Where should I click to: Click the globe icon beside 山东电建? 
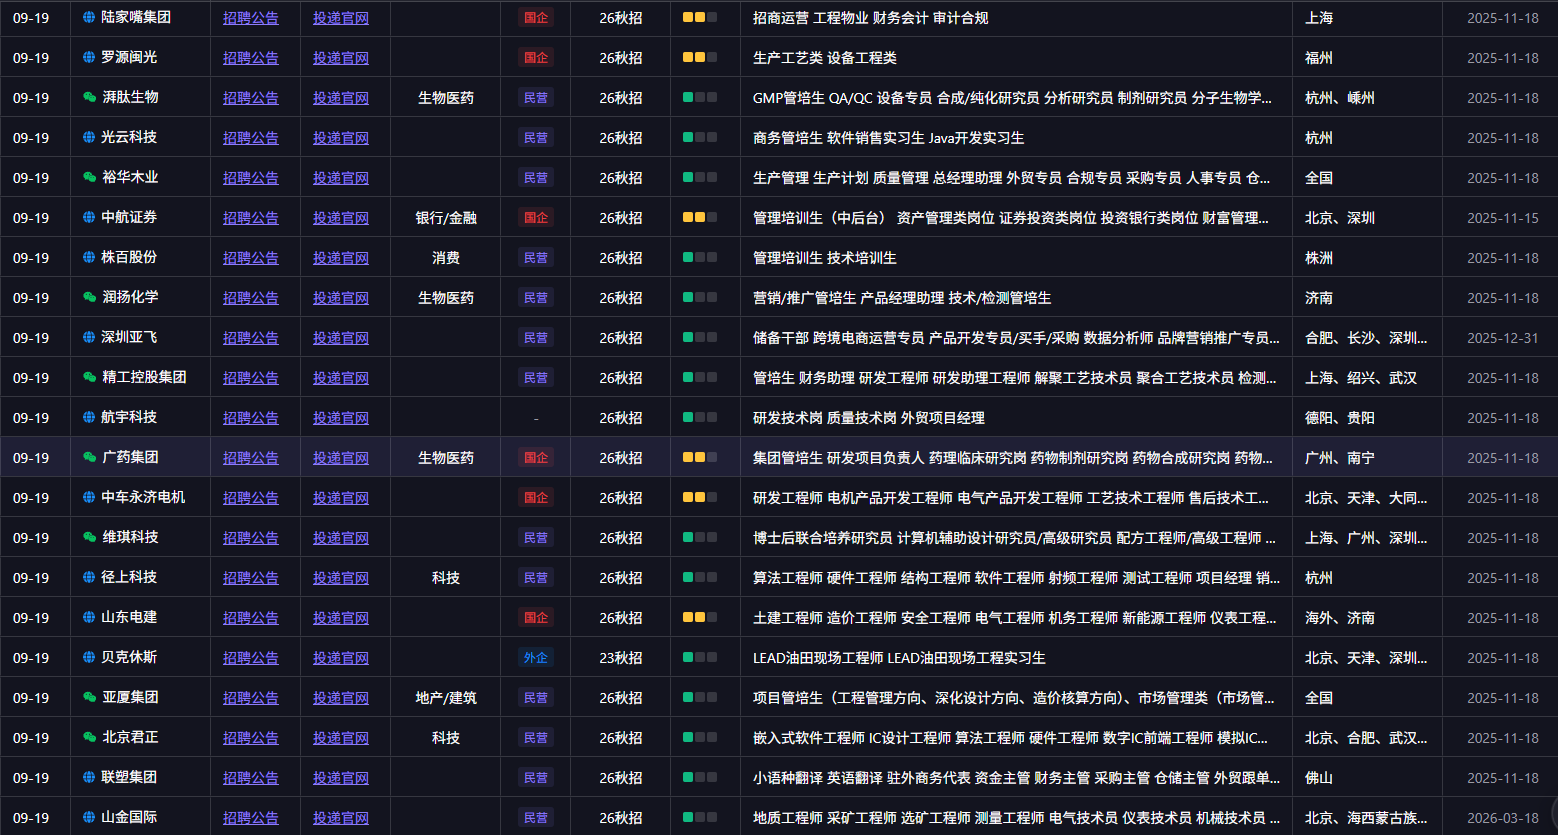pos(89,617)
